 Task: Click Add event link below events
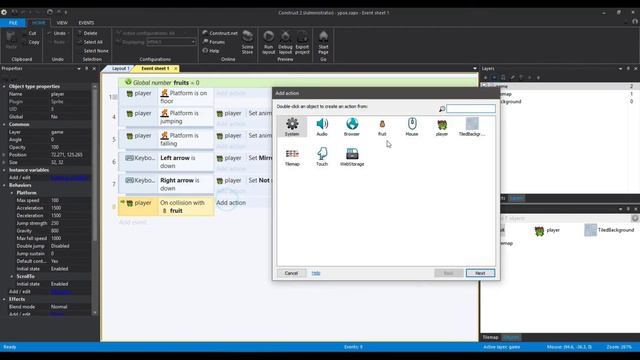pos(133,222)
